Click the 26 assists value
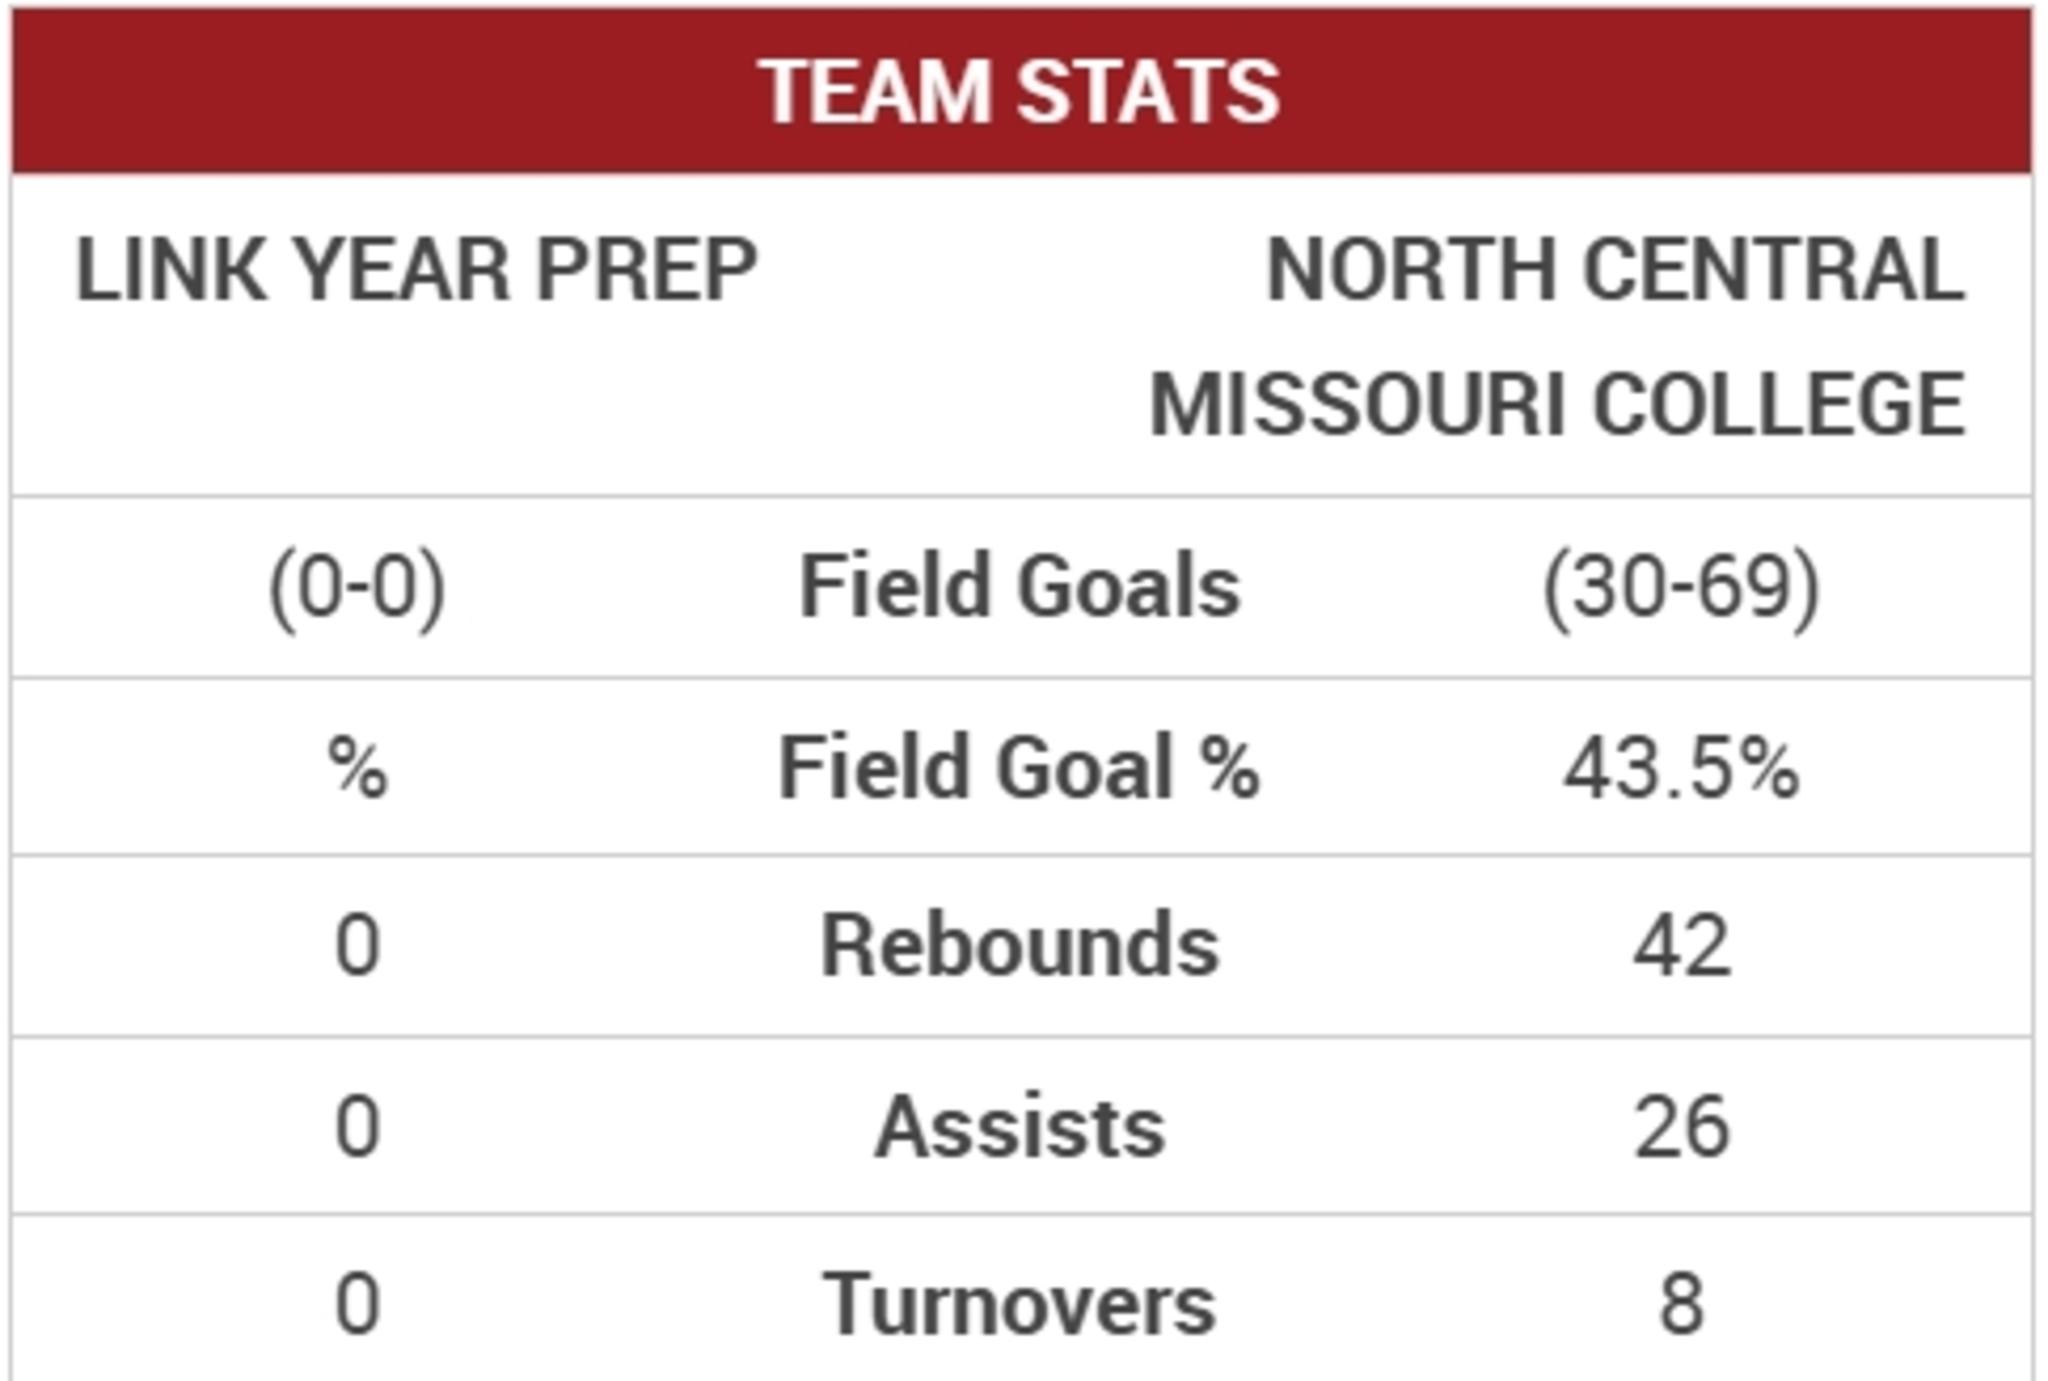Viewport: 2048px width, 1381px height. [1681, 1127]
